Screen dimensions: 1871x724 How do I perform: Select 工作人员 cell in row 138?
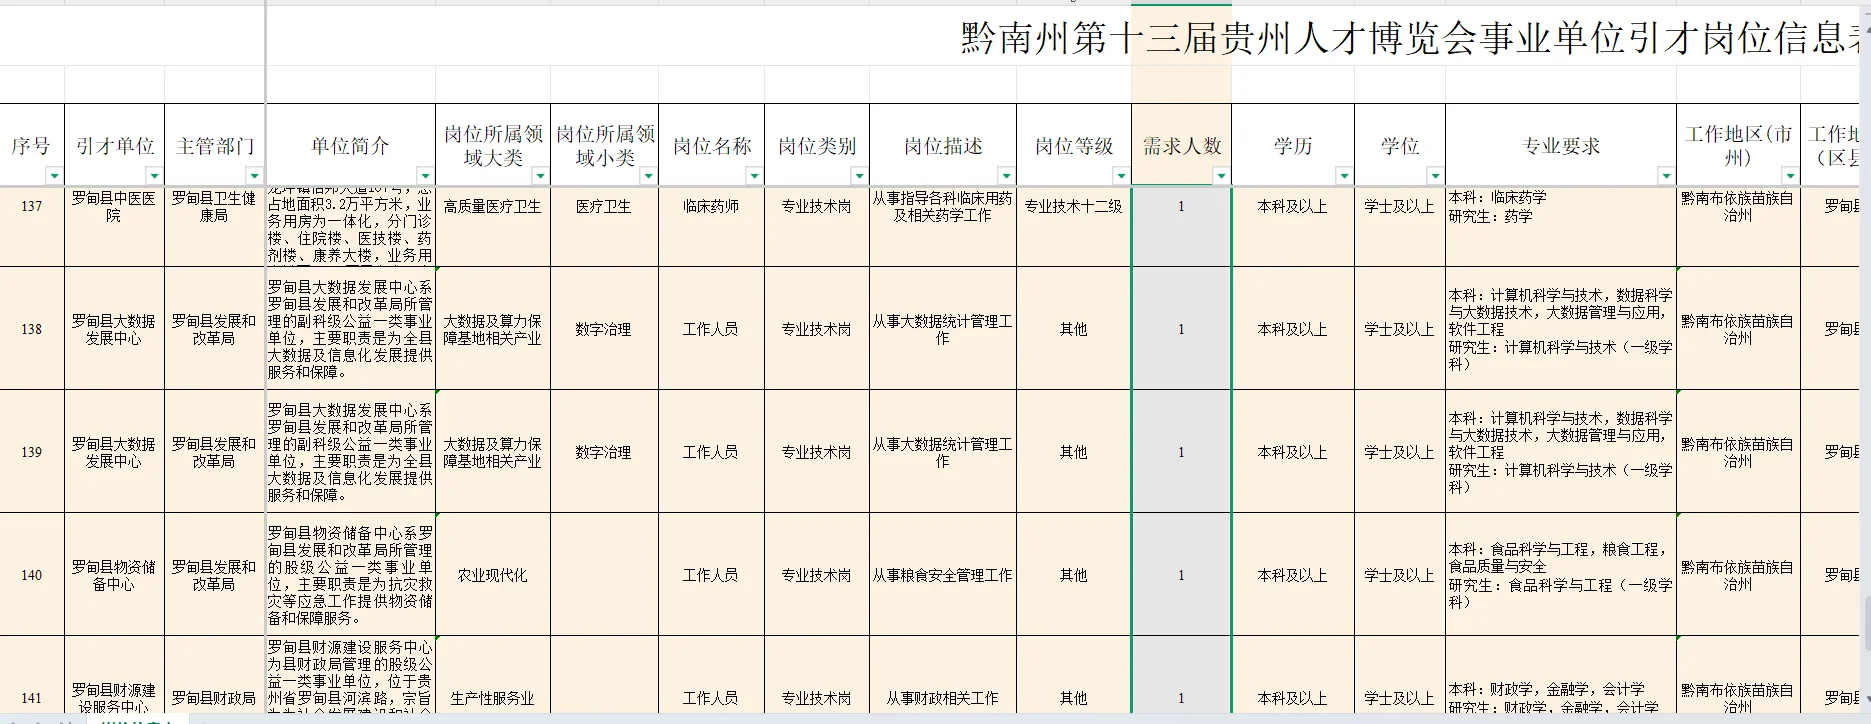[x=711, y=328]
